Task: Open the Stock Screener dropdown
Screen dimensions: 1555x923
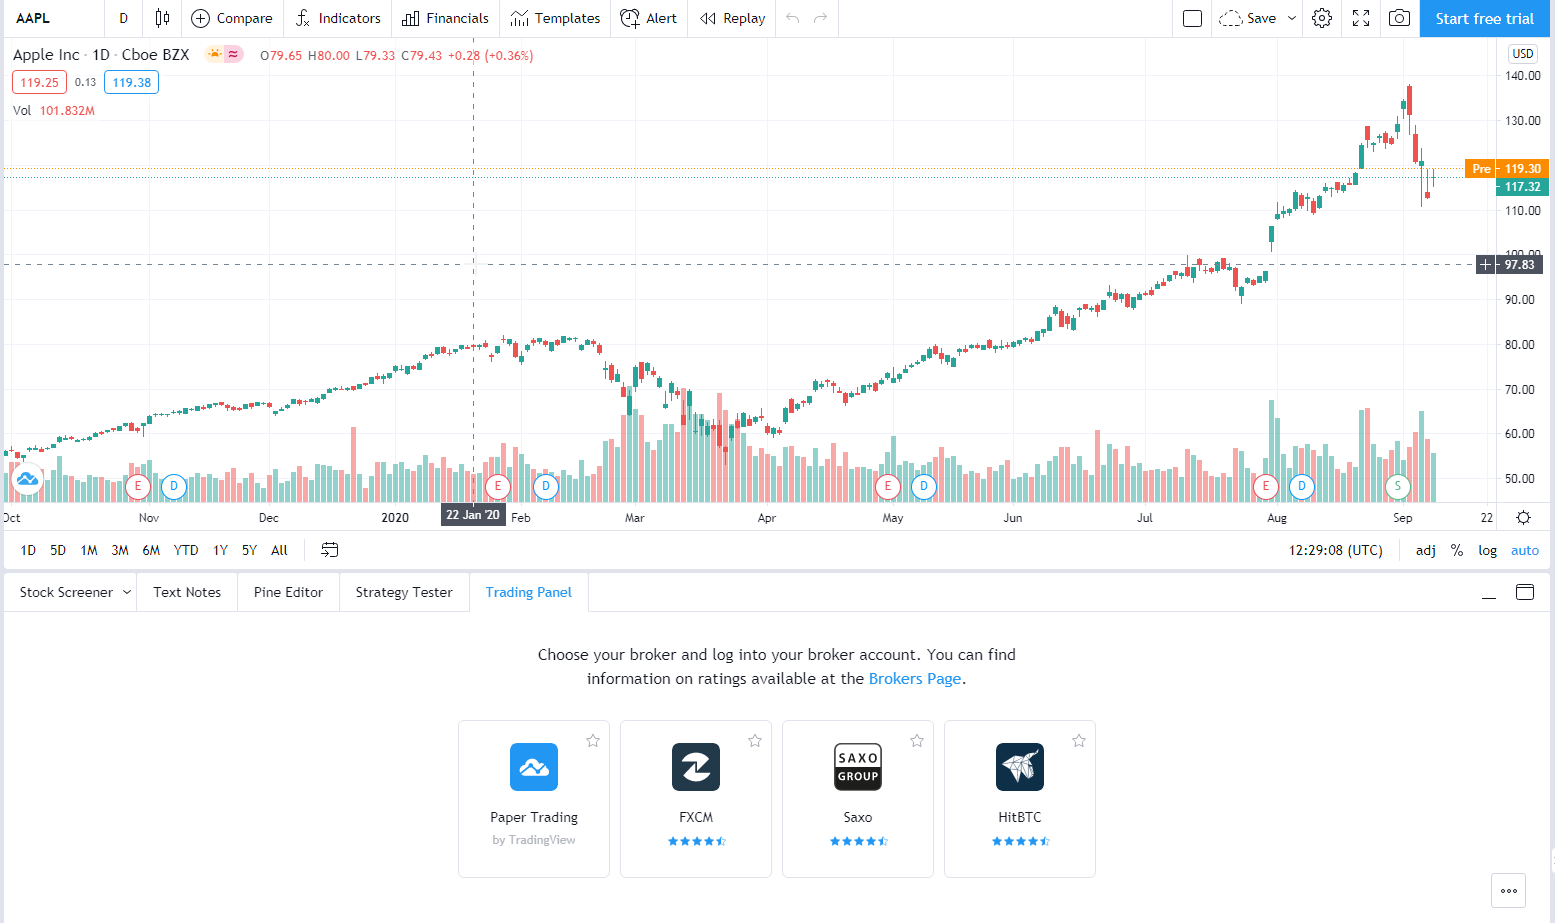Action: pyautogui.click(x=127, y=592)
